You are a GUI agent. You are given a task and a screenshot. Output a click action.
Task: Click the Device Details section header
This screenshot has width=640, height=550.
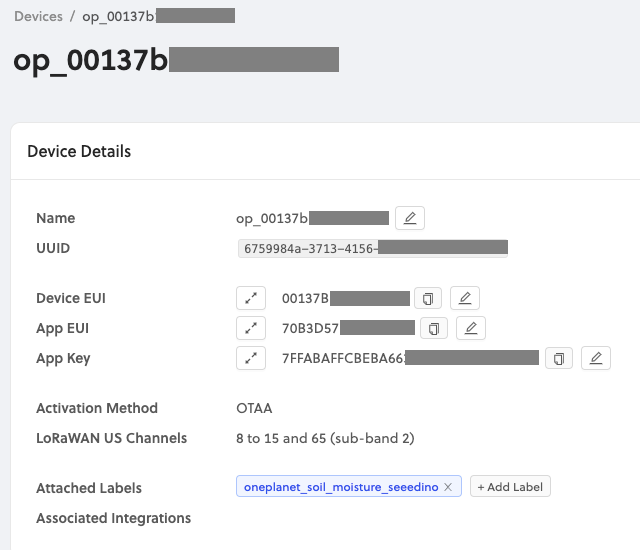click(x=79, y=152)
